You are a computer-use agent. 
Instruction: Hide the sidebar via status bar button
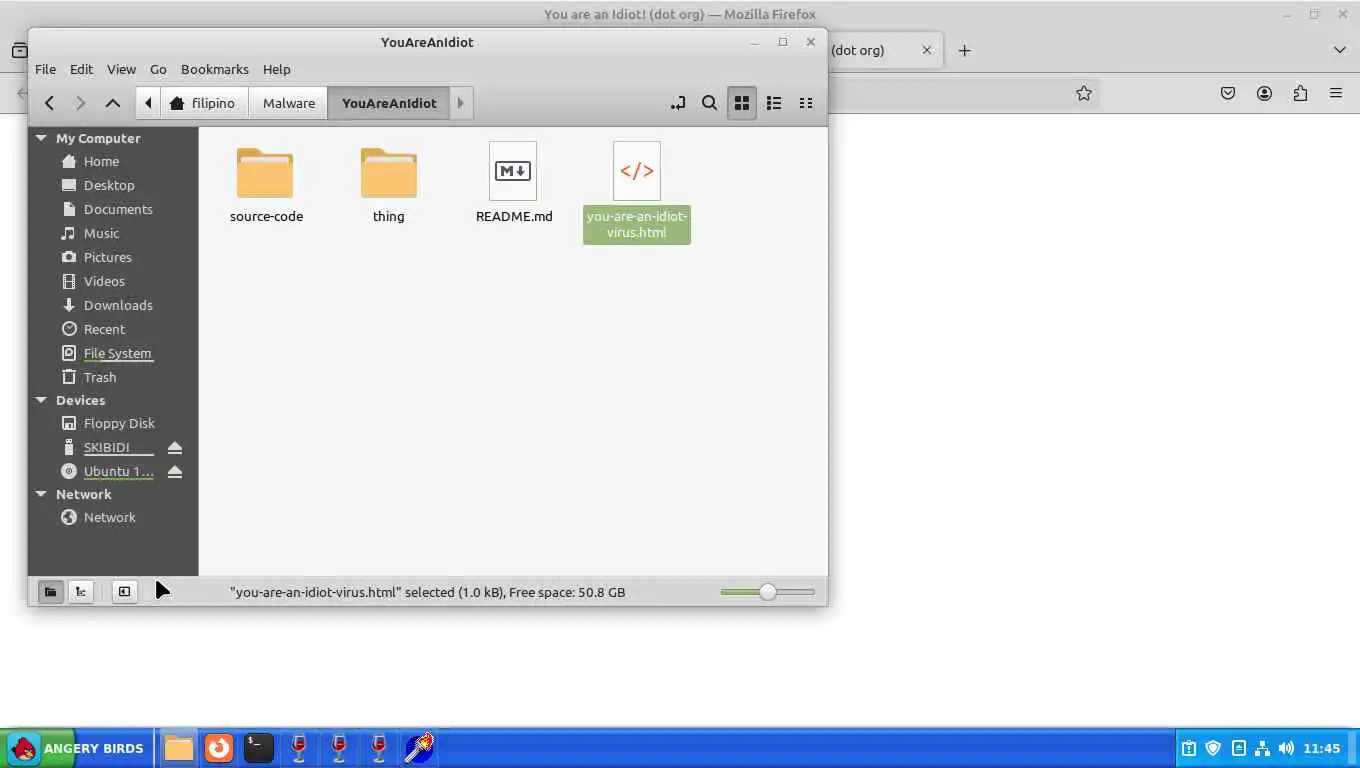tap(124, 592)
